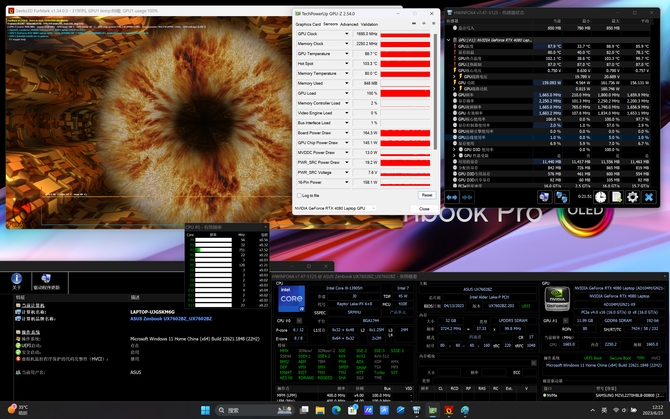Click the NVIDIA GeForce logo
Image resolution: width=670 pixels, height=419 pixels.
(x=557, y=299)
